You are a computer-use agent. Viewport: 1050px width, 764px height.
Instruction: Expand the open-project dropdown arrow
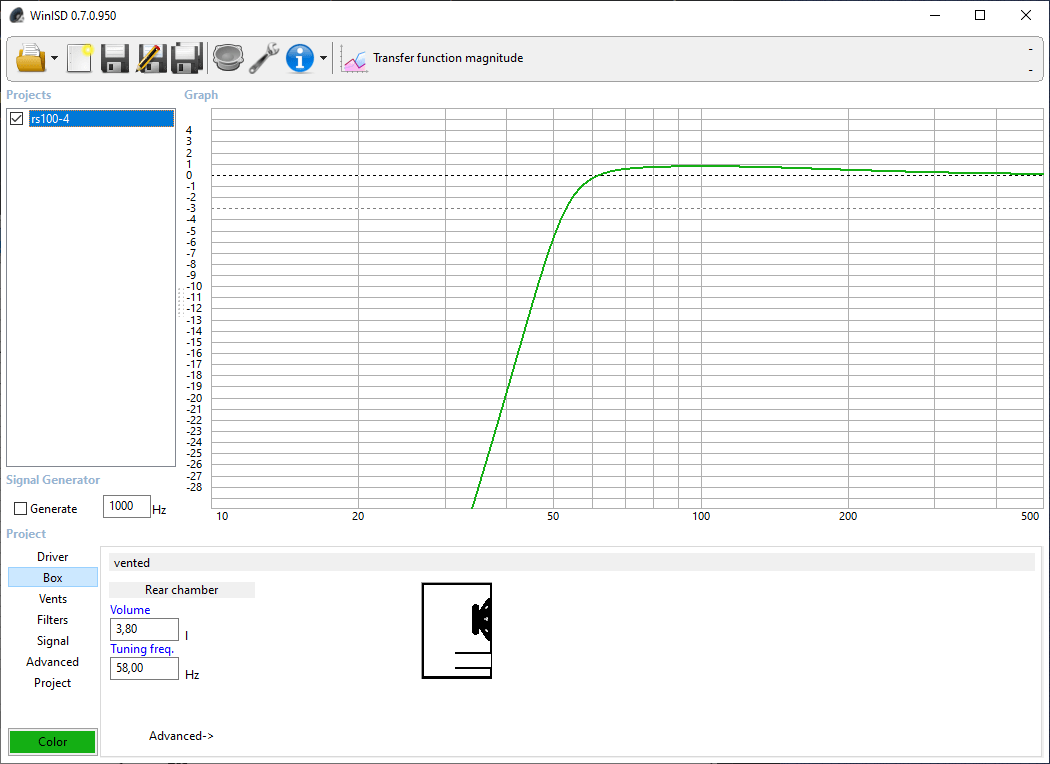click(54, 58)
